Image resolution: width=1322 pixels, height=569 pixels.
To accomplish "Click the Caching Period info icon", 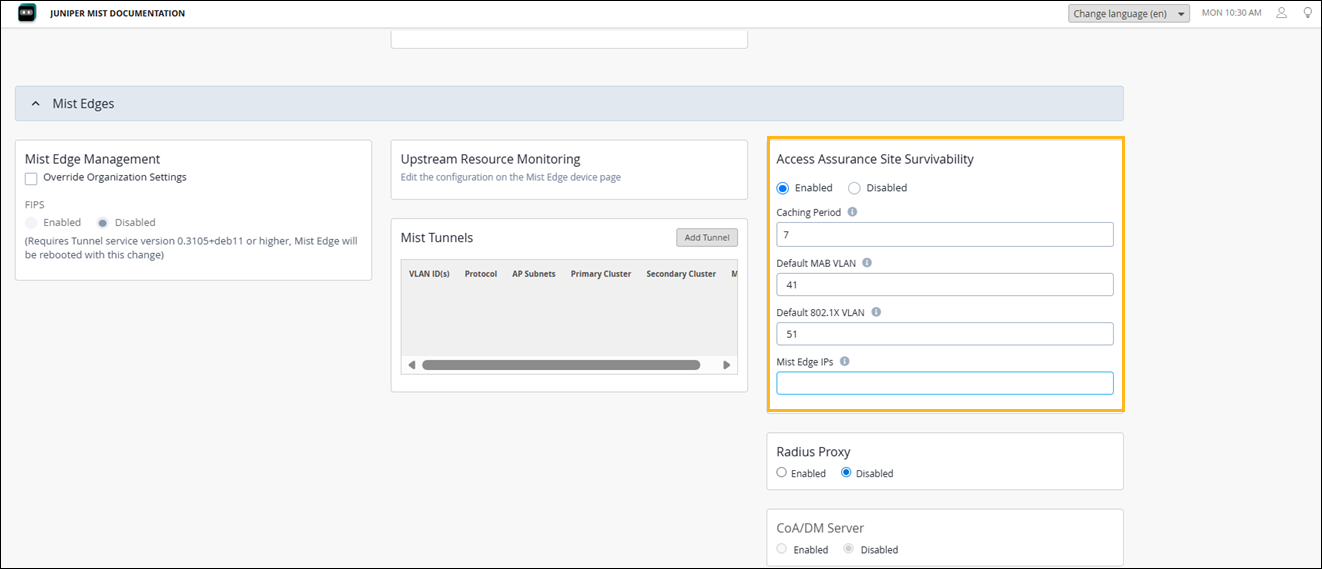I will [852, 212].
